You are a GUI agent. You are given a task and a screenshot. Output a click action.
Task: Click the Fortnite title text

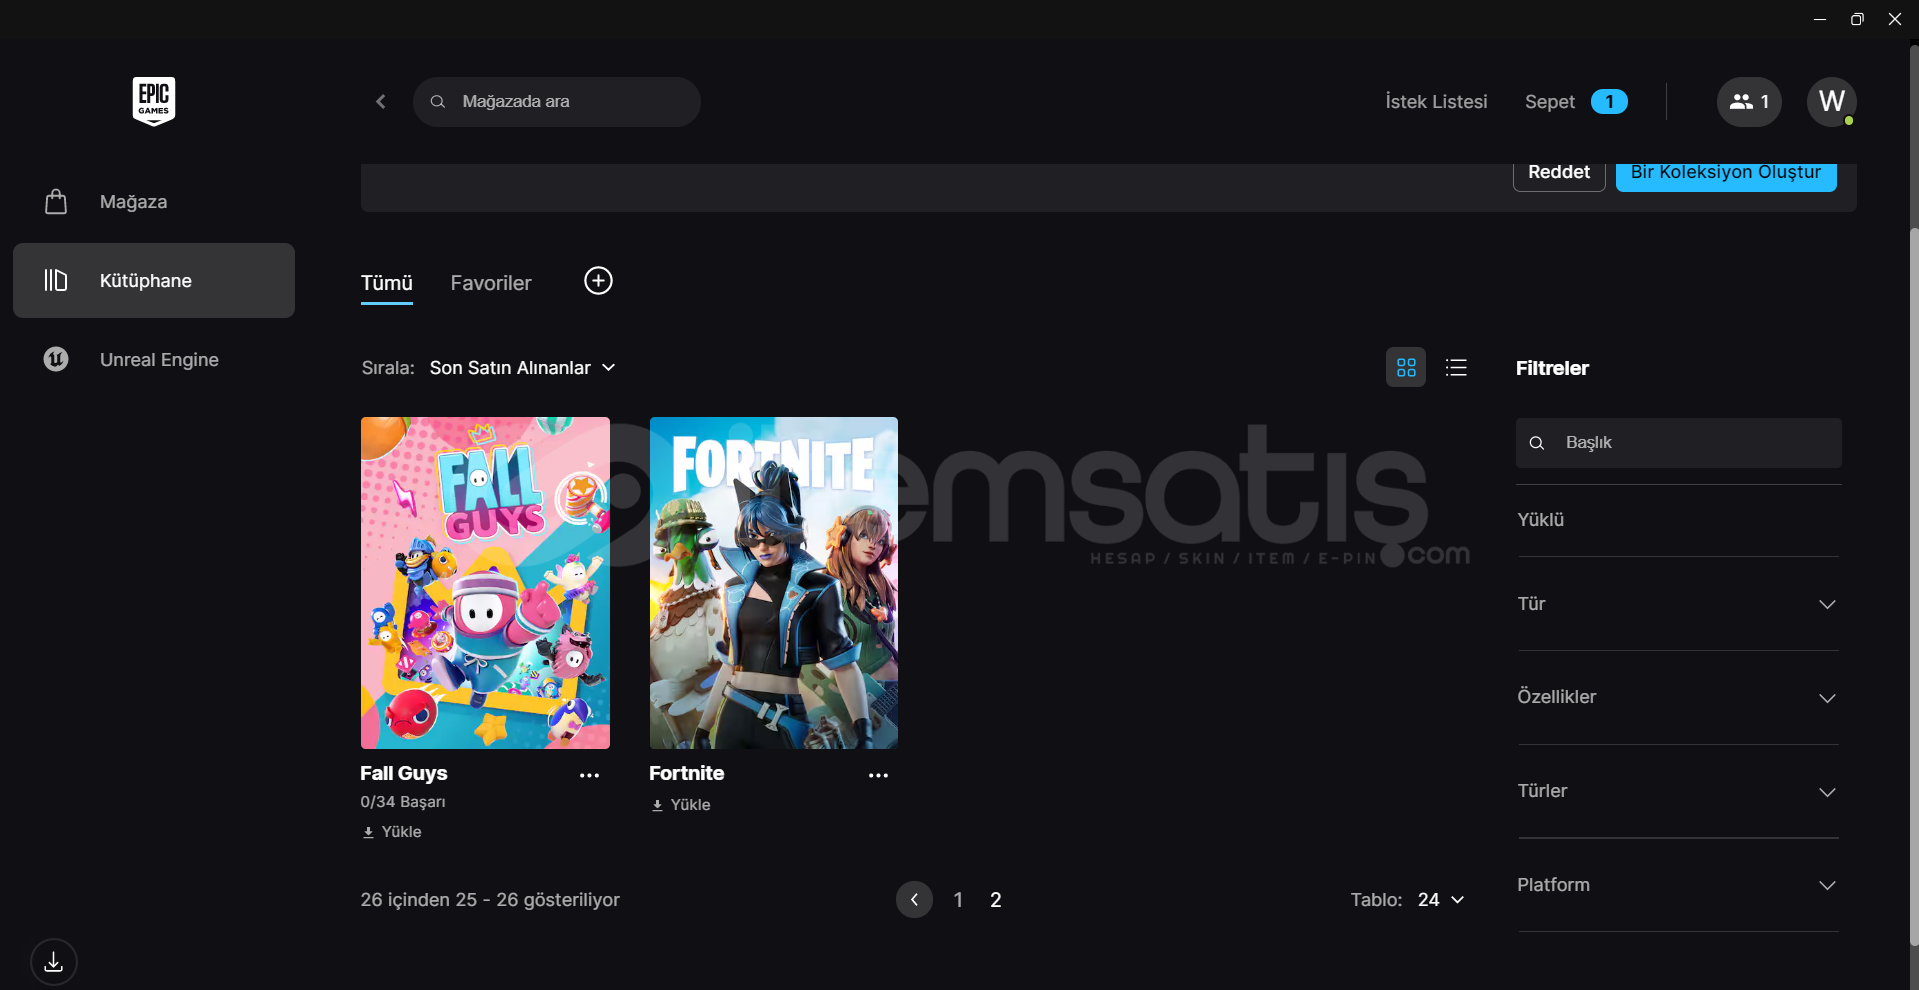[687, 773]
